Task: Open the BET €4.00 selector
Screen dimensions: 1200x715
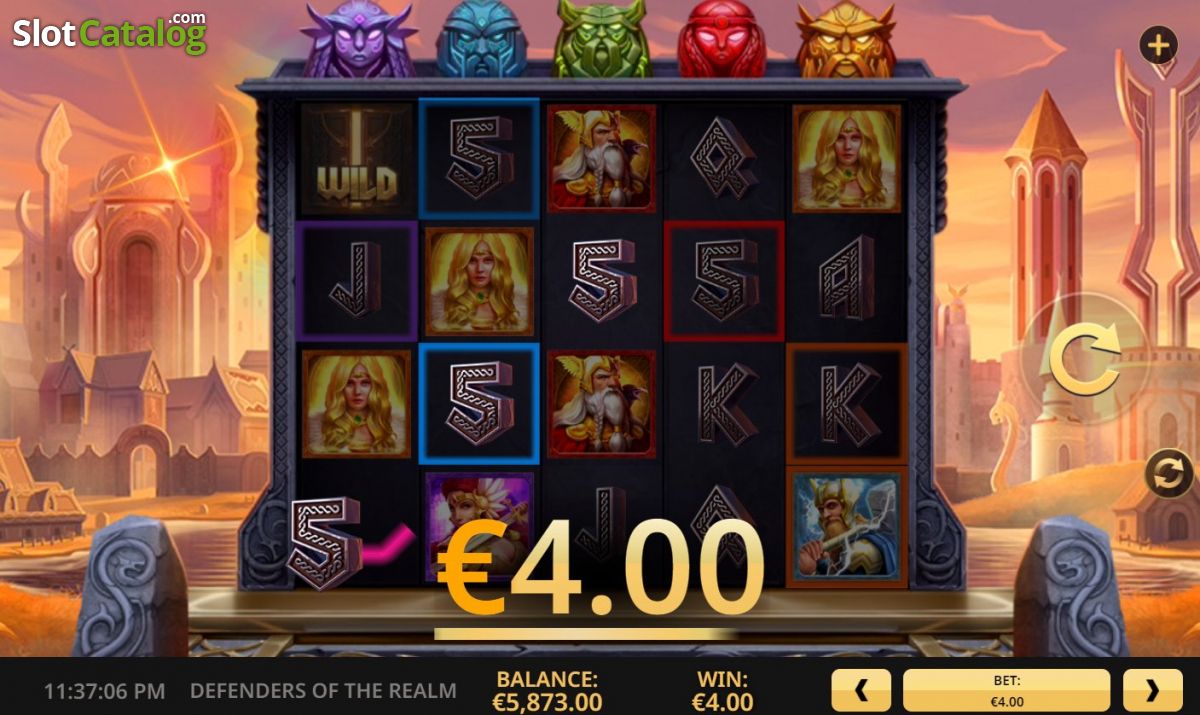Action: pyautogui.click(x=1006, y=690)
